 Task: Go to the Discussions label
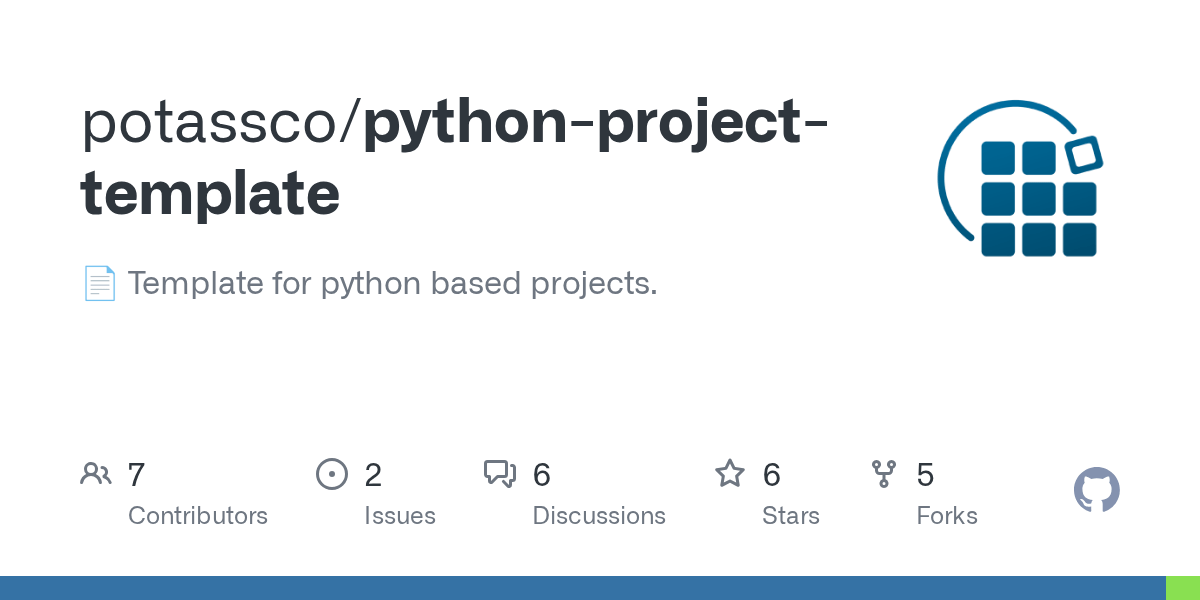(x=599, y=516)
